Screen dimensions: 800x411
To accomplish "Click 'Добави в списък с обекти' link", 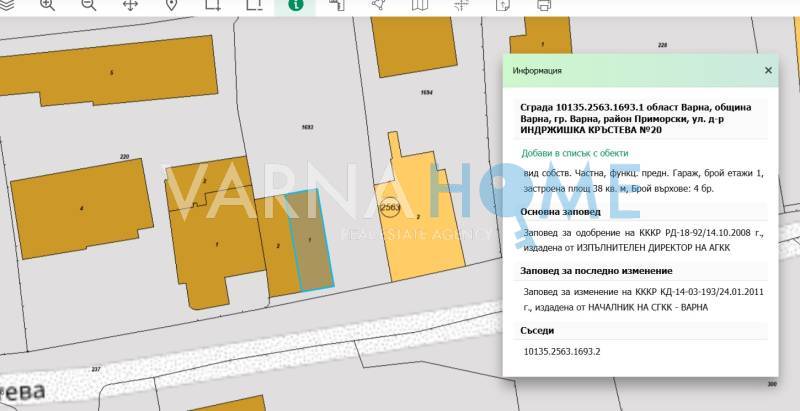I will tap(574, 153).
